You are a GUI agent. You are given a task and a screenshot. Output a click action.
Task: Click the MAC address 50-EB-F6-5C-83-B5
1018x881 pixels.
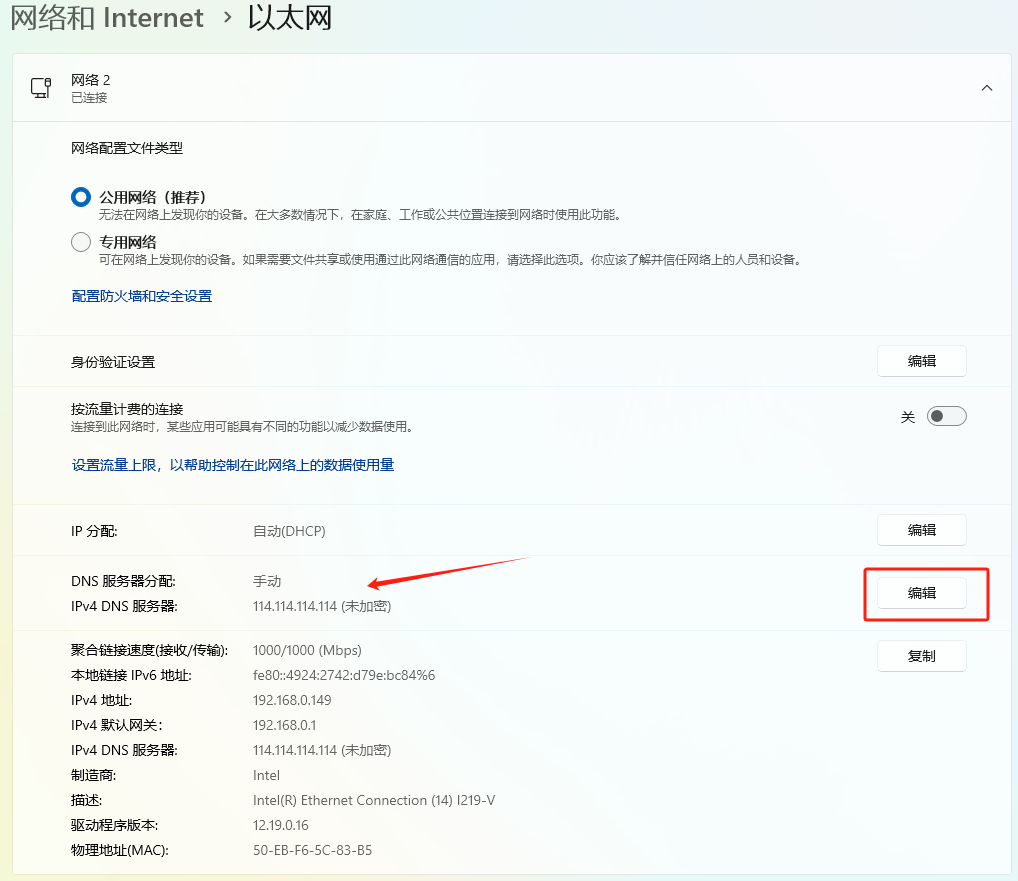click(312, 850)
